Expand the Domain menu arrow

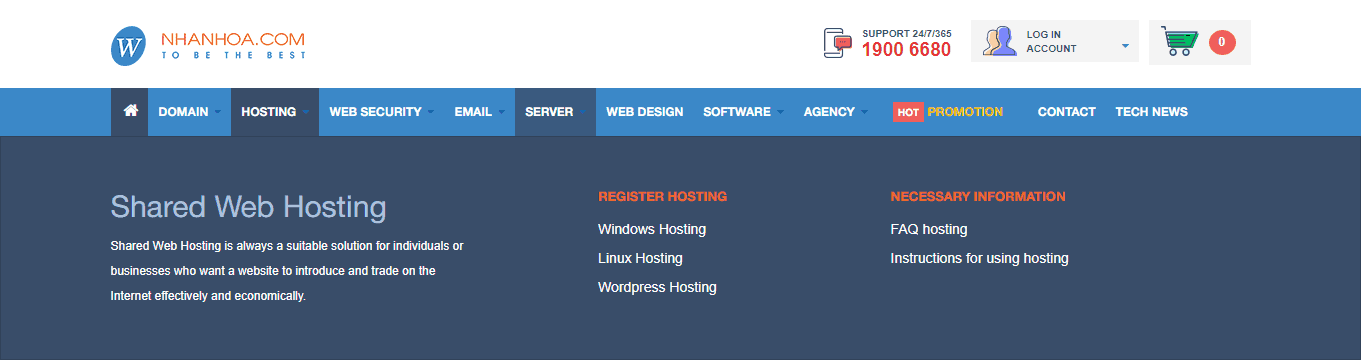pyautogui.click(x=217, y=112)
